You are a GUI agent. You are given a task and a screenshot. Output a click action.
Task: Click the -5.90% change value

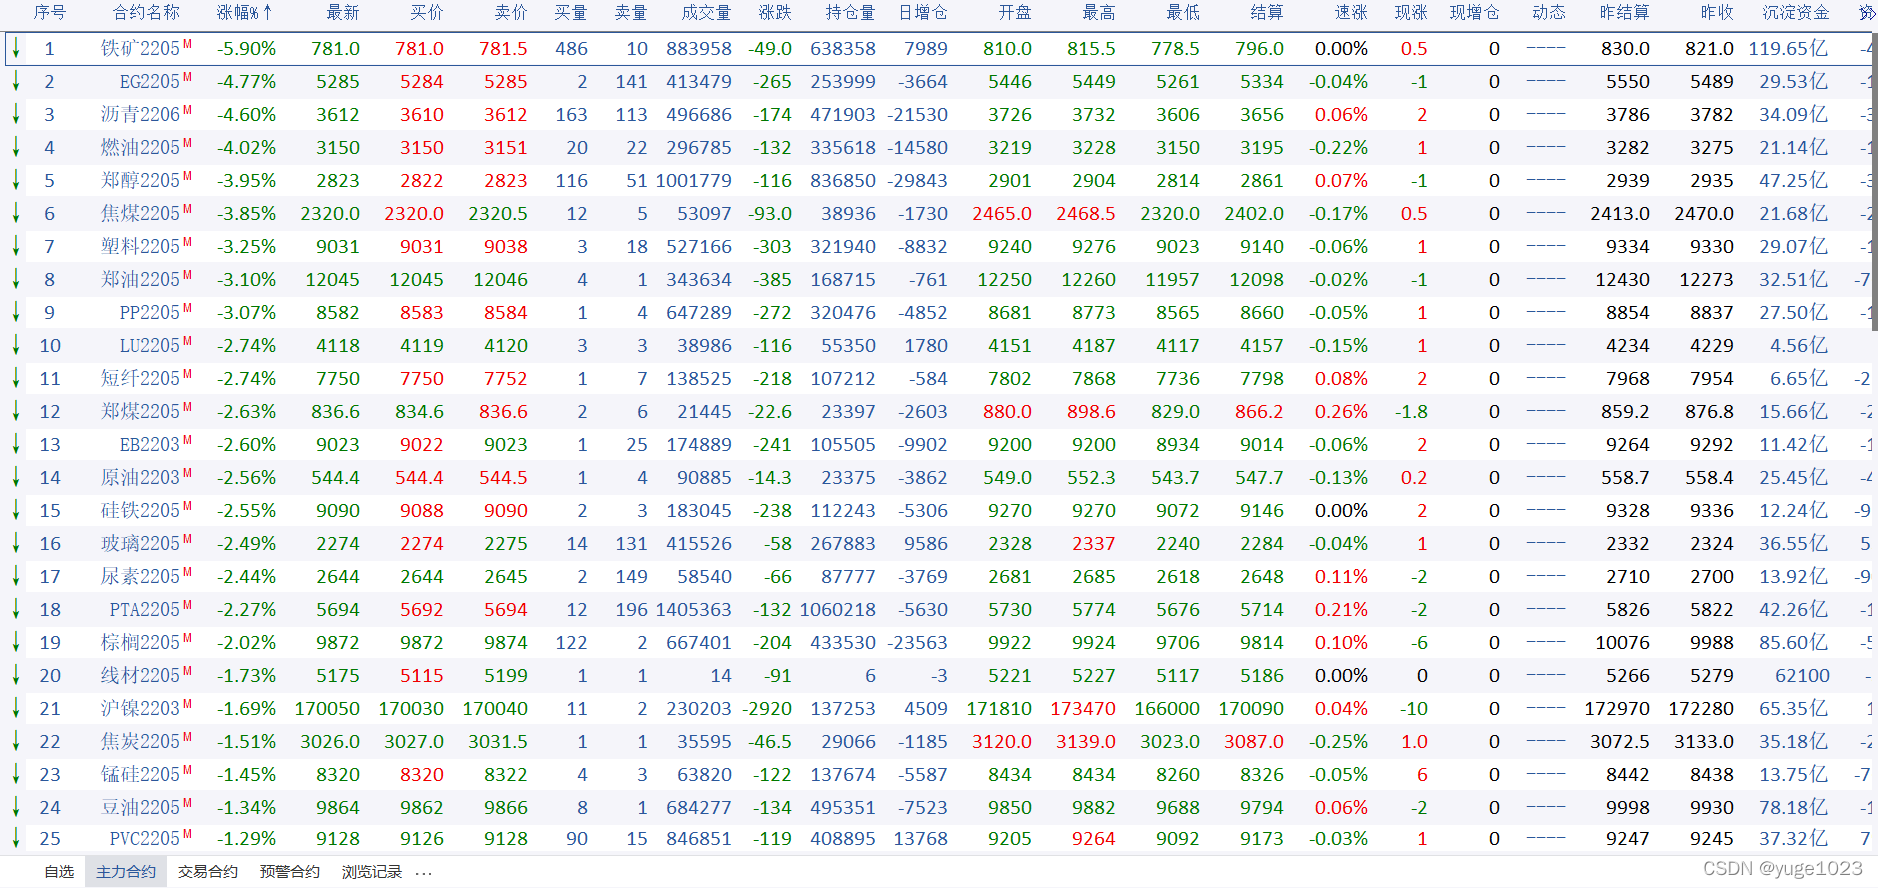[x=246, y=48]
